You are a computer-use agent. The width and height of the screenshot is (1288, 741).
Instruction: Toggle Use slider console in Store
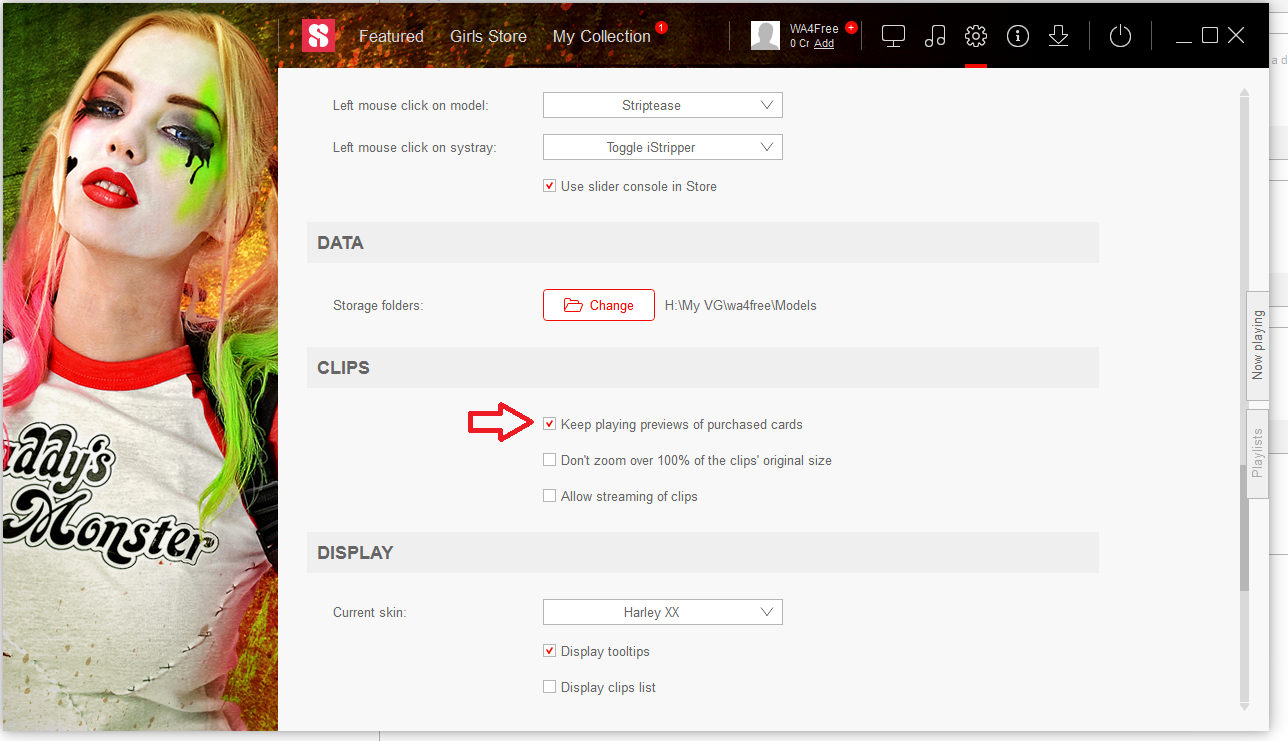(x=549, y=186)
